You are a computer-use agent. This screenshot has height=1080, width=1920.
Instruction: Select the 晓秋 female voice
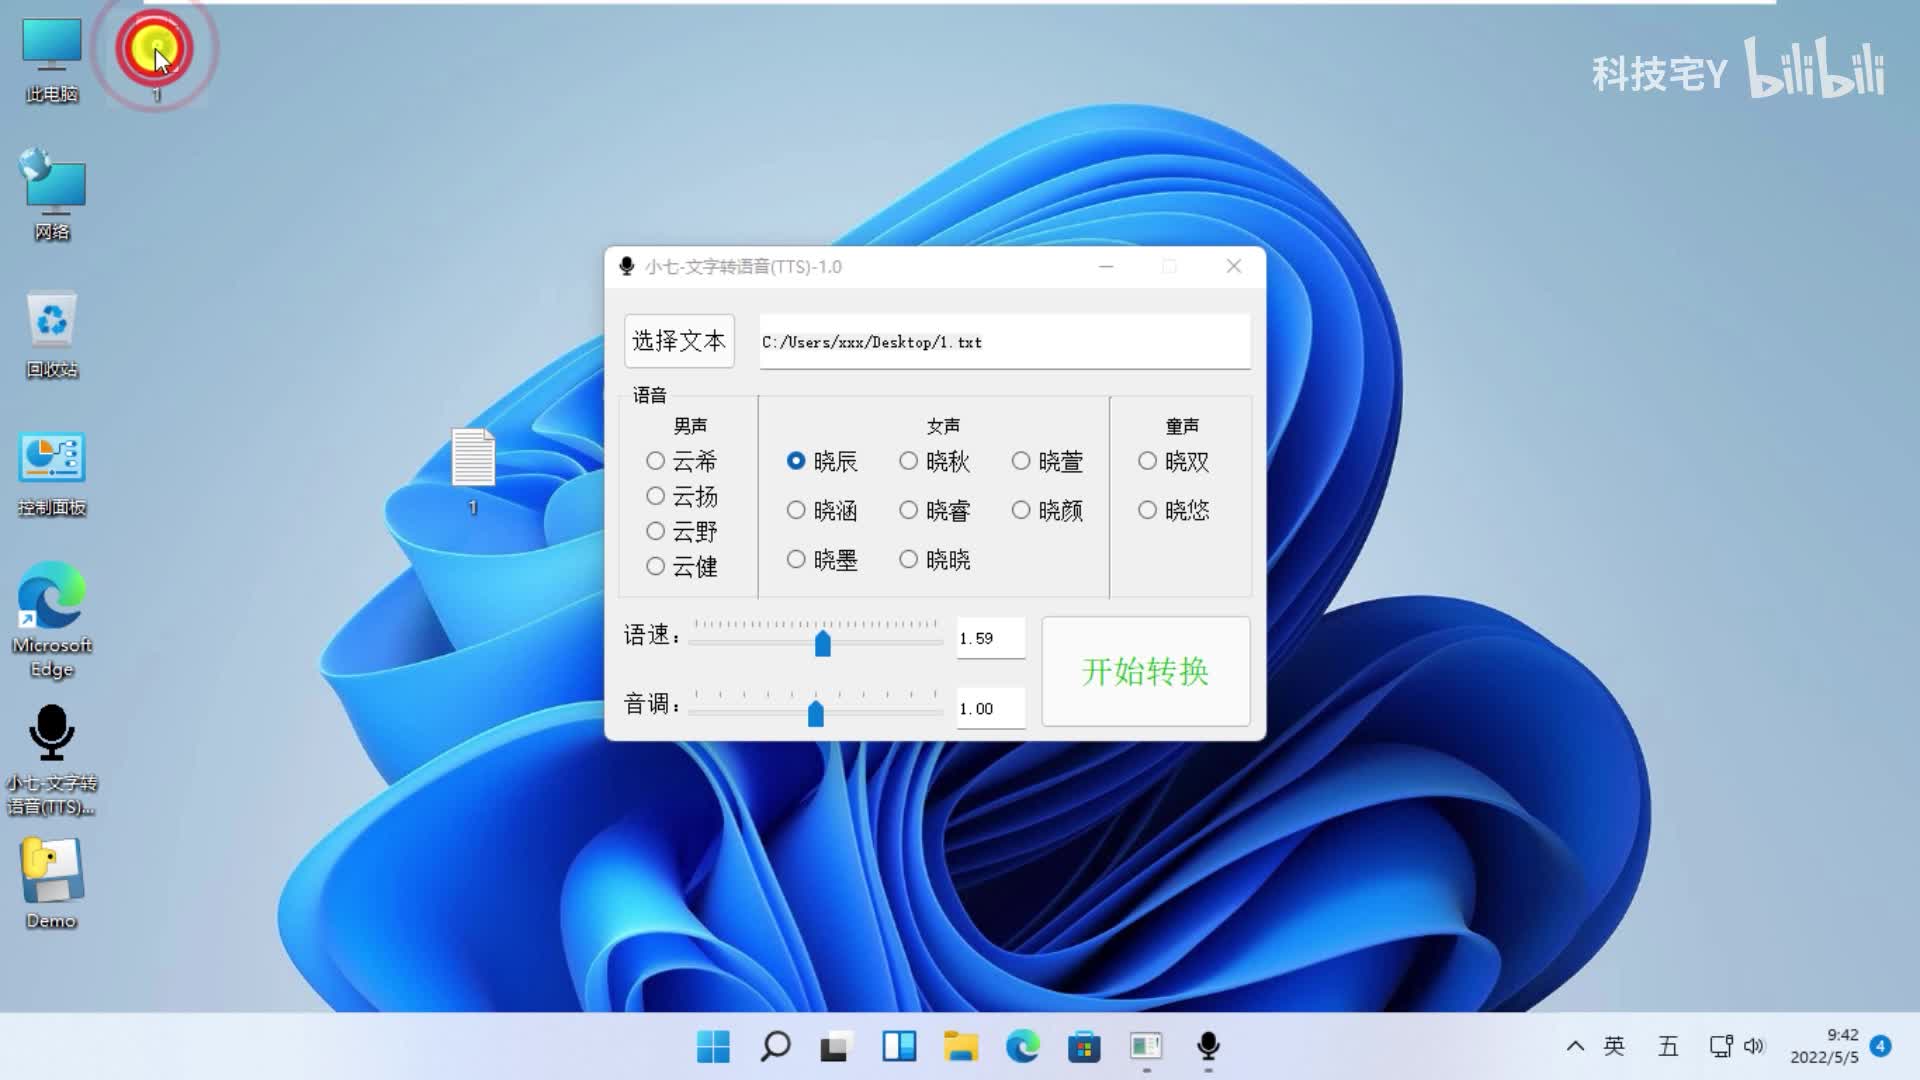coord(908,461)
